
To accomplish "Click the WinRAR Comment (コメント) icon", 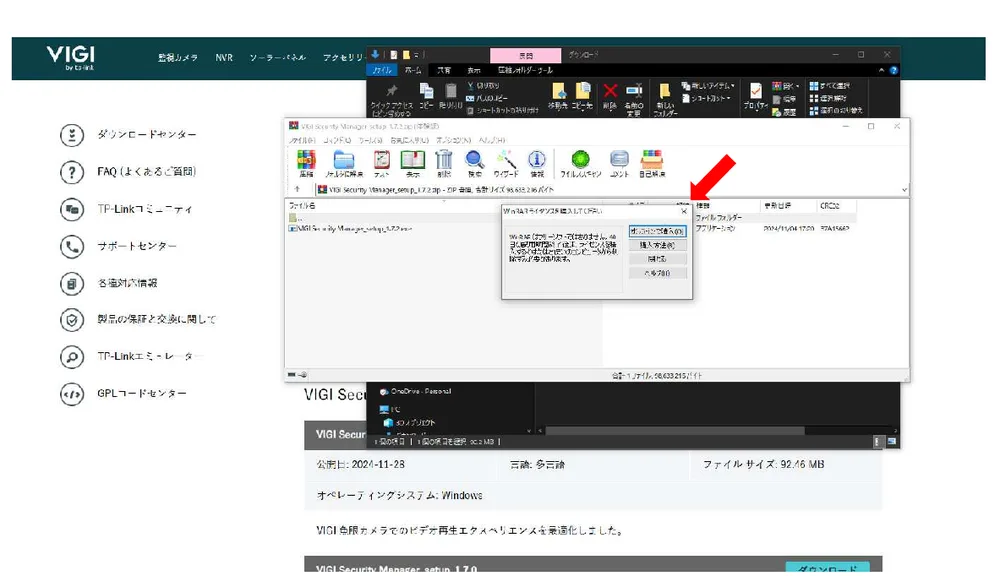I will (x=619, y=163).
